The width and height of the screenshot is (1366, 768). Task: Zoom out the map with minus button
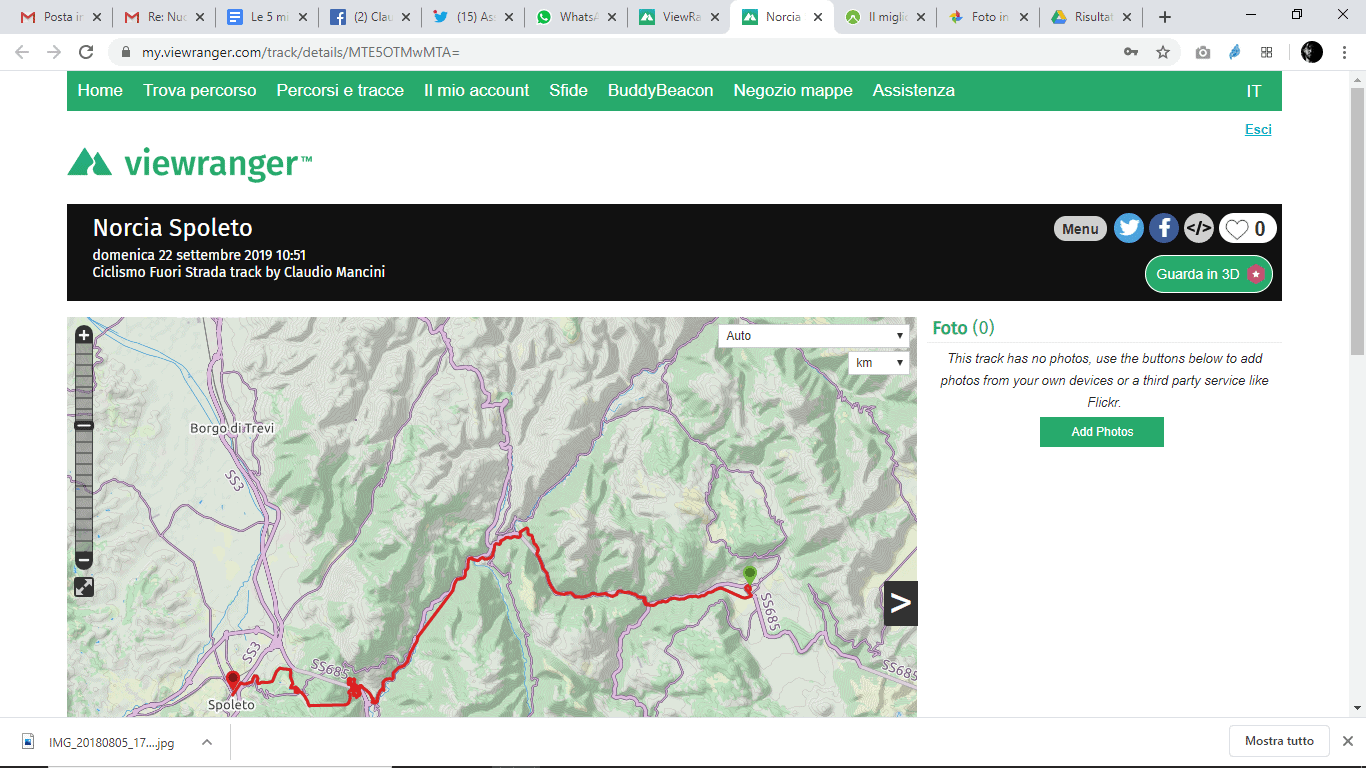click(84, 560)
